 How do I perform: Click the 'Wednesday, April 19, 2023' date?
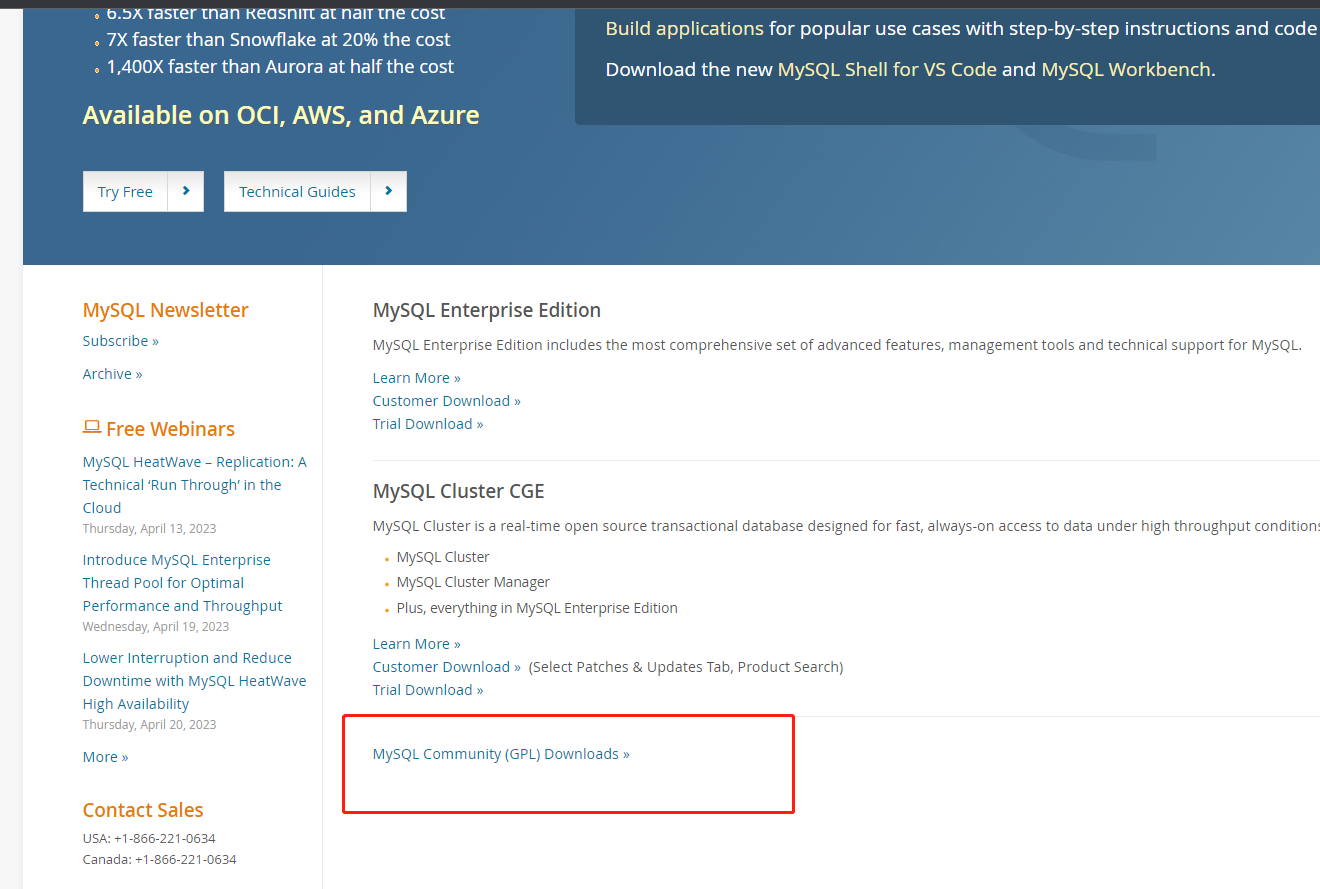click(156, 626)
